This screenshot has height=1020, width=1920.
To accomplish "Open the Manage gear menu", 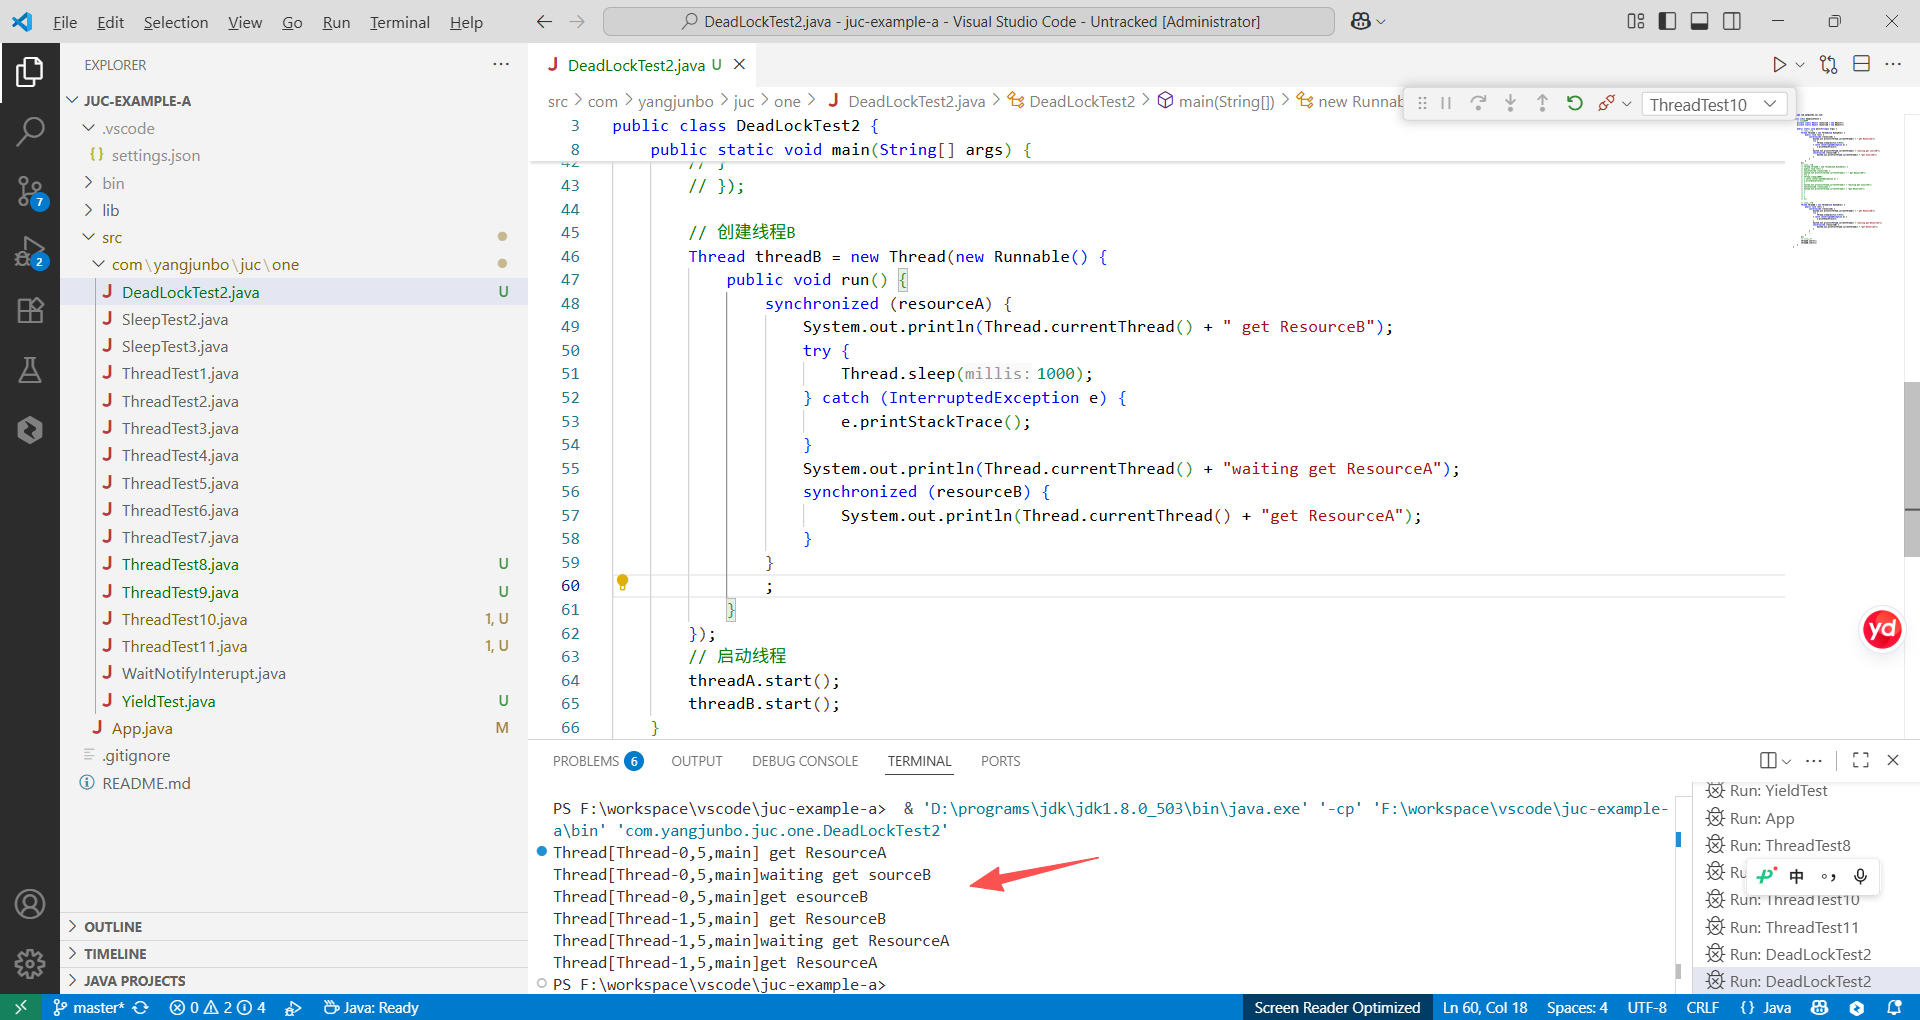I will click(30, 963).
